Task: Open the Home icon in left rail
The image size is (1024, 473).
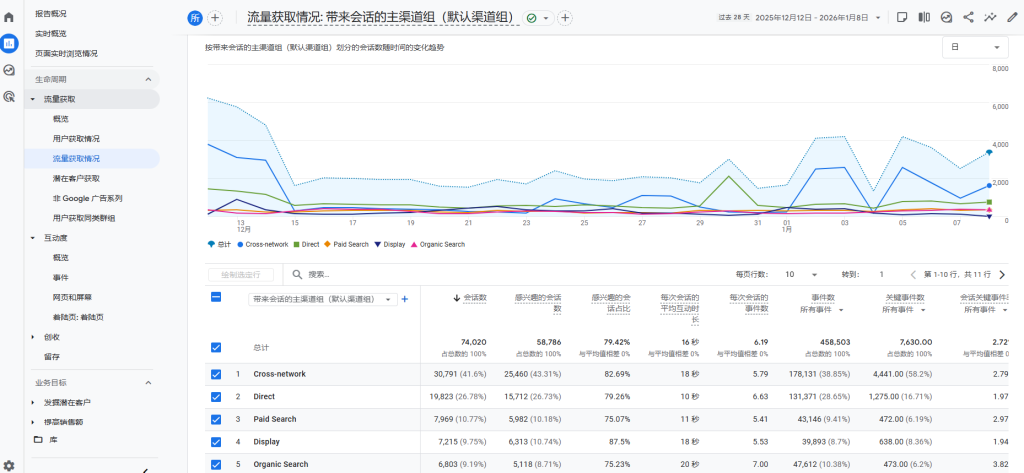Action: click(9, 17)
